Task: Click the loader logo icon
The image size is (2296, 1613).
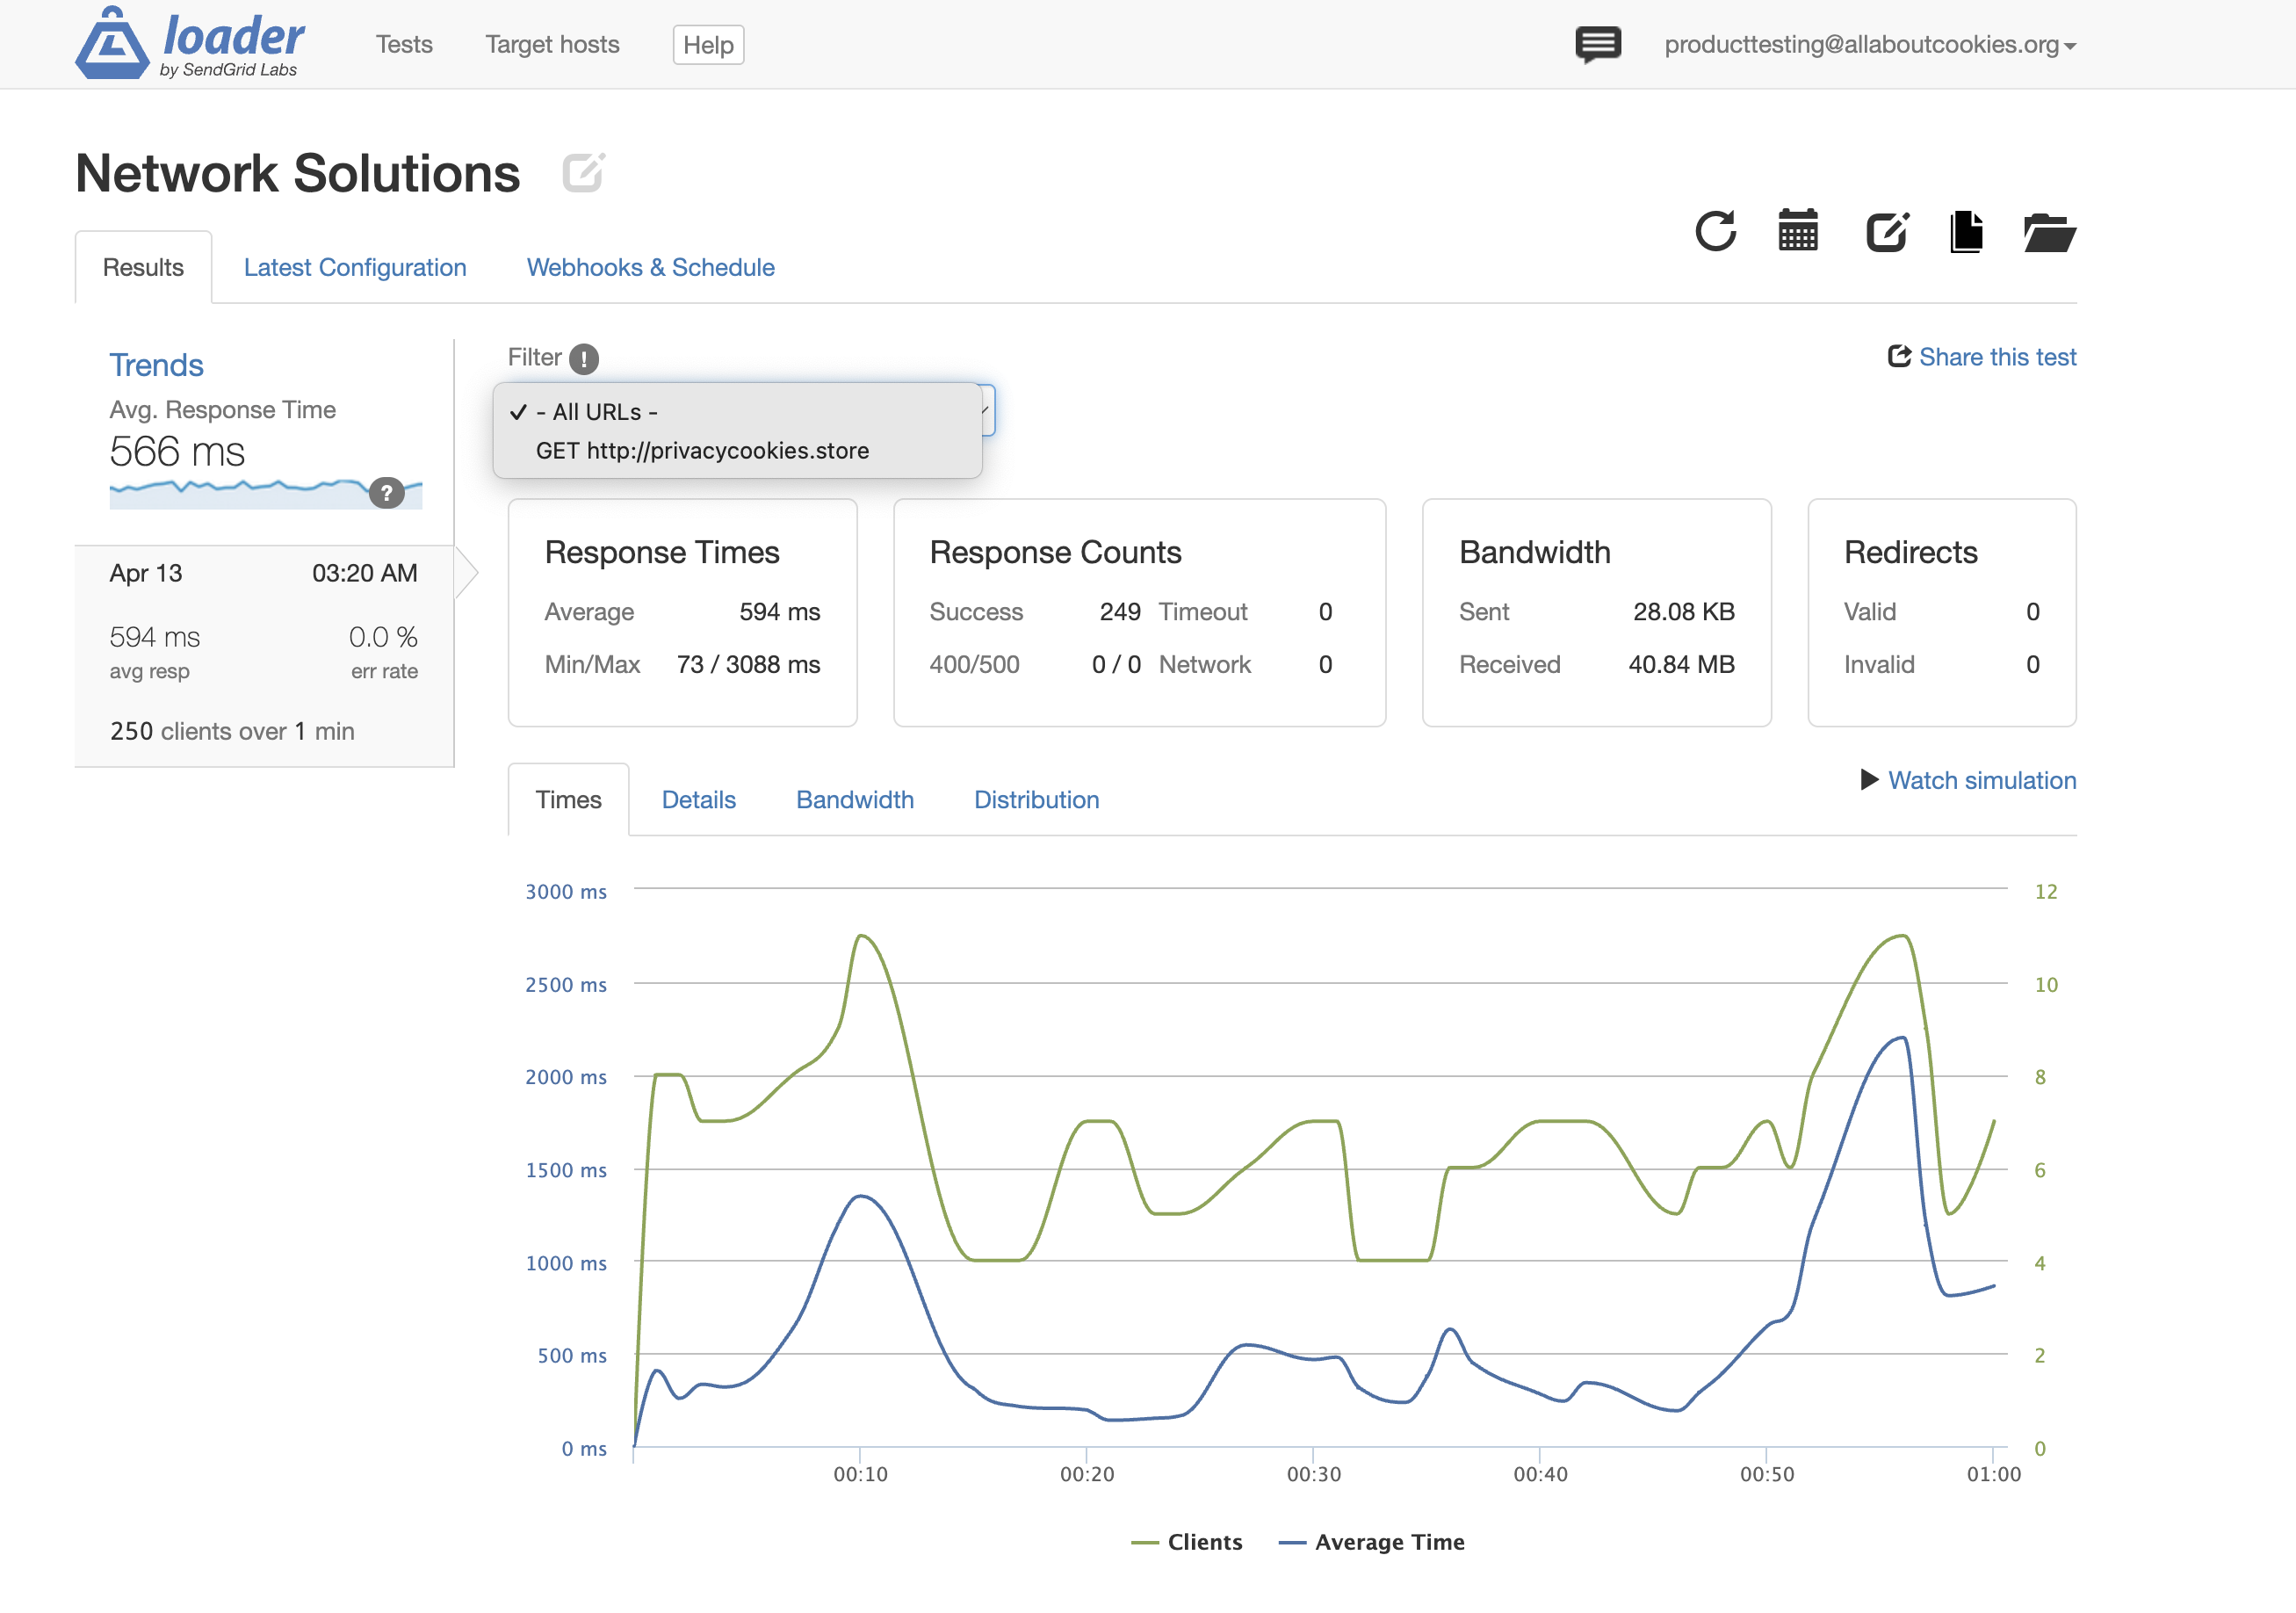Action: (x=112, y=43)
